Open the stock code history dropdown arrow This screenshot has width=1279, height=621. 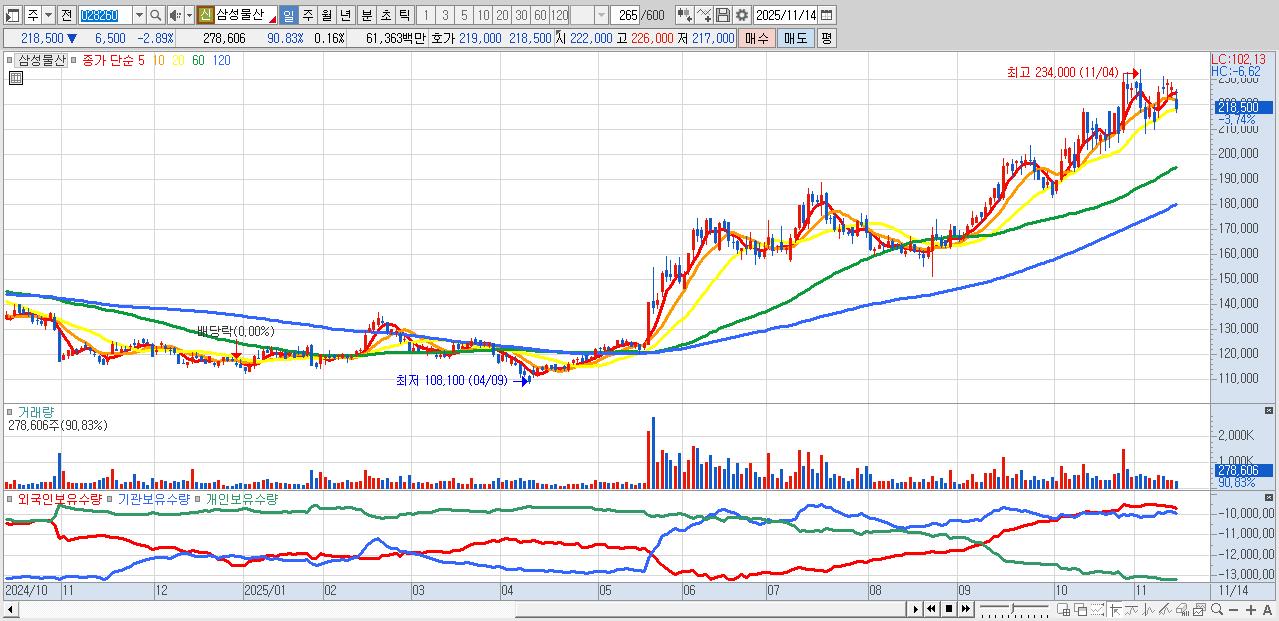pyautogui.click(x=138, y=15)
